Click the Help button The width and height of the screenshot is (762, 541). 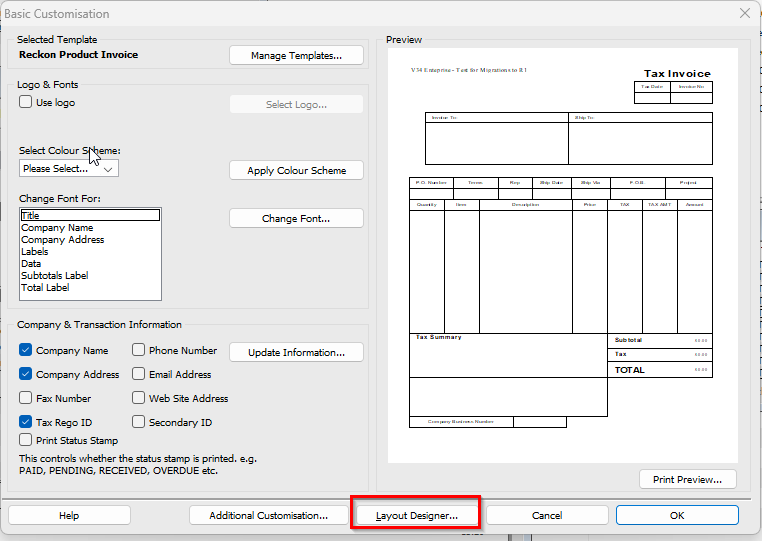click(69, 515)
